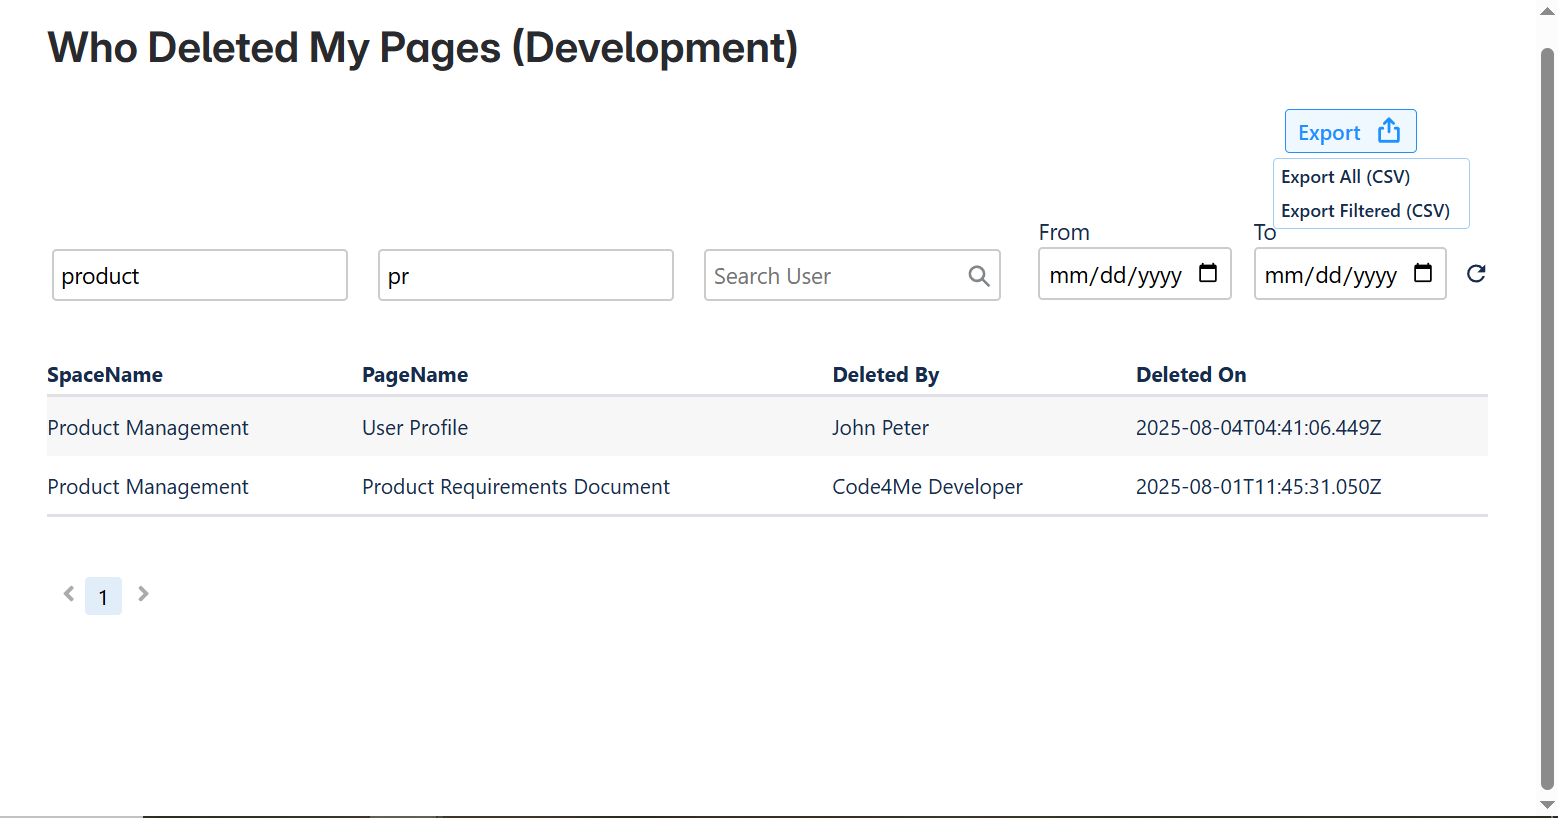Choose Export Filtered (CSV) option

[x=1365, y=211]
